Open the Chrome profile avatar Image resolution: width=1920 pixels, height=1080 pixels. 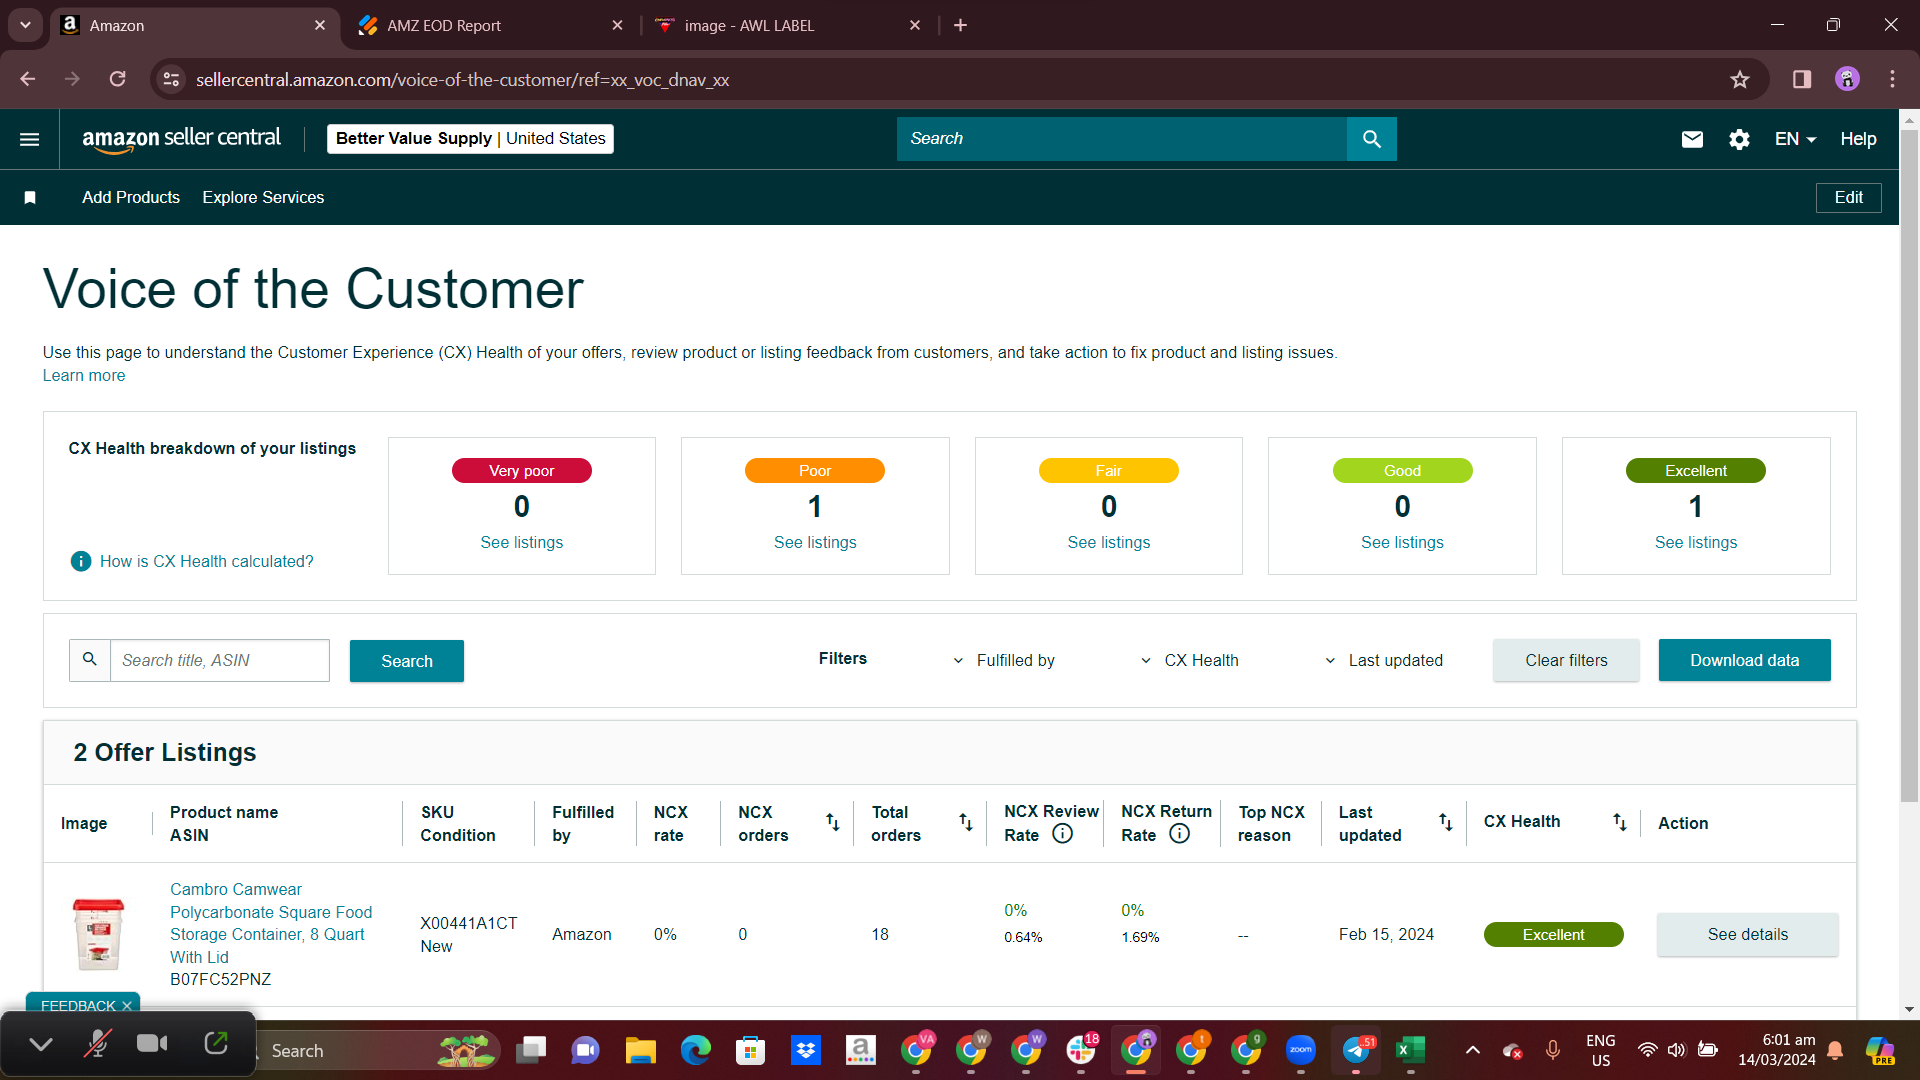(x=1847, y=80)
